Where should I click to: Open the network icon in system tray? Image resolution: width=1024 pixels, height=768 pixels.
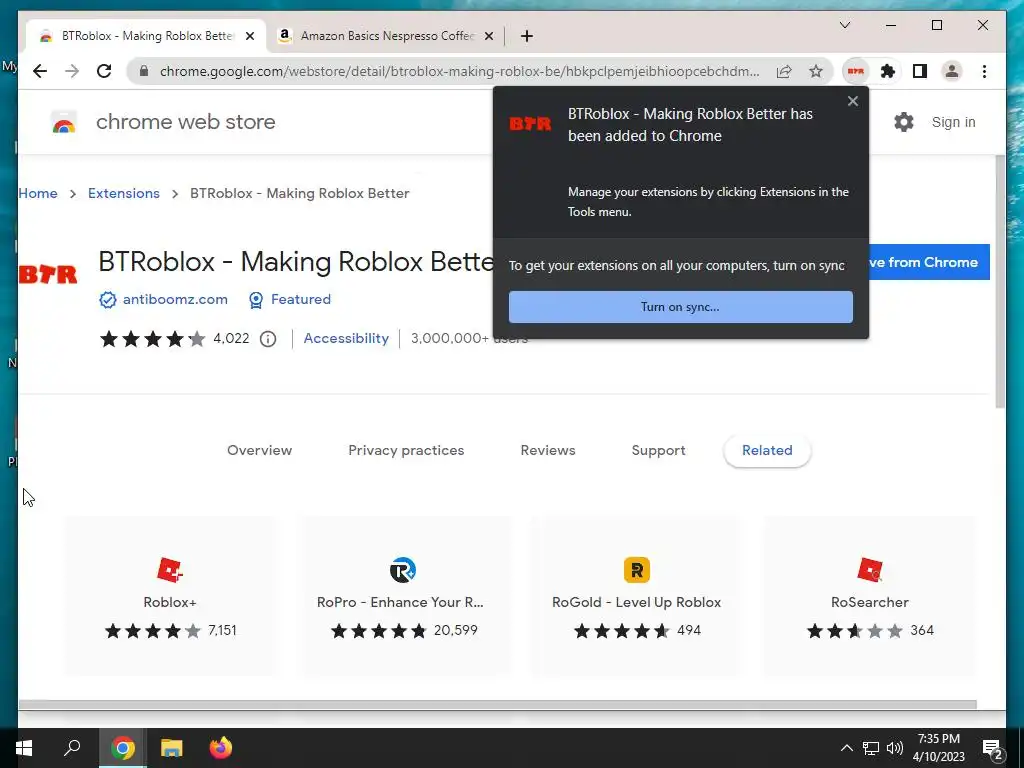click(x=871, y=748)
